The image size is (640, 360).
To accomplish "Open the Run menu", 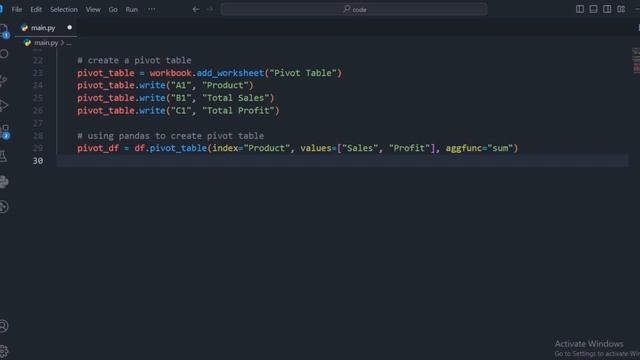I will (131, 9).
